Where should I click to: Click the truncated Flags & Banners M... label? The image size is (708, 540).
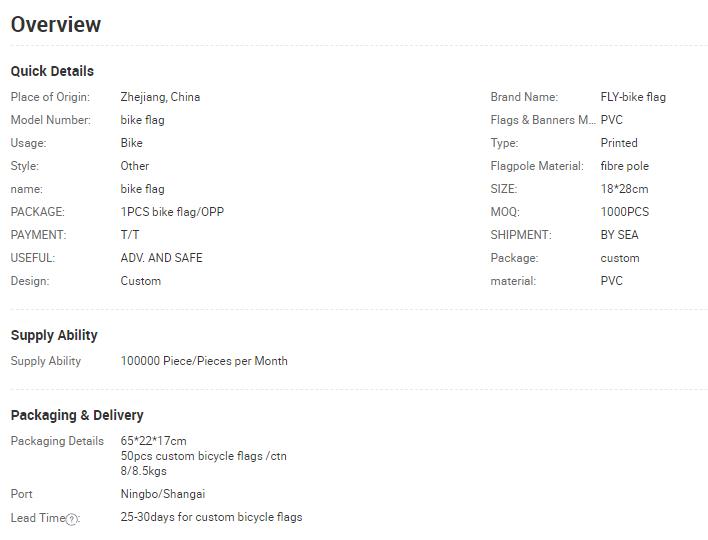coord(543,120)
